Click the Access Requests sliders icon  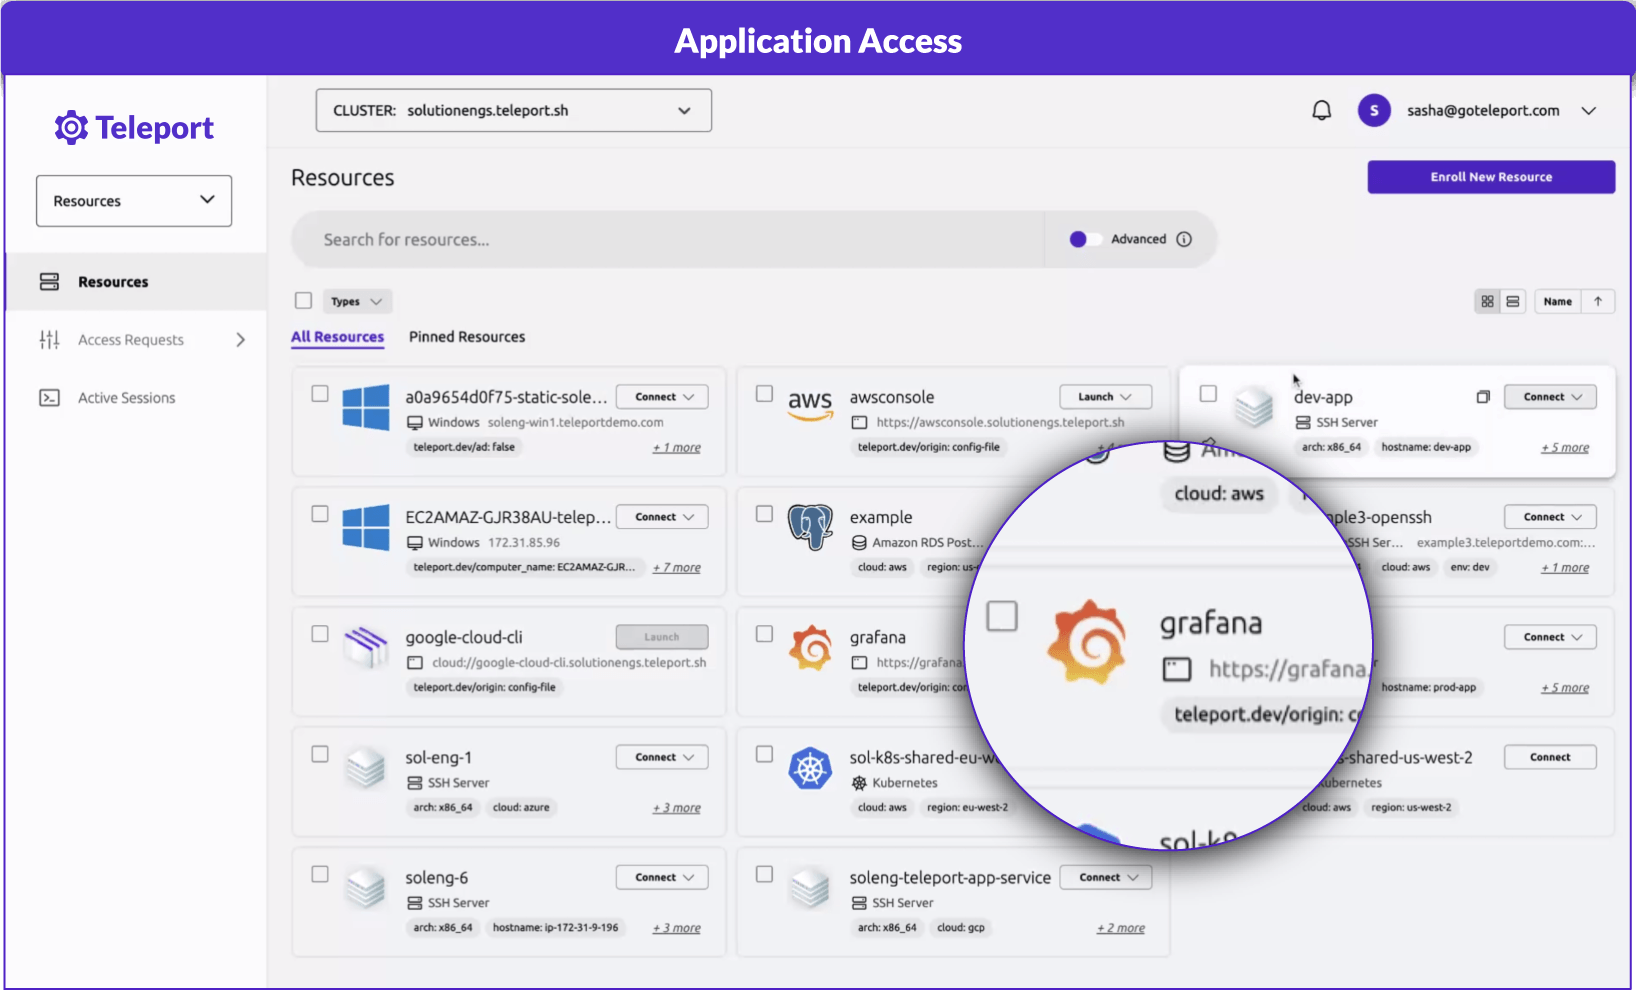click(49, 340)
